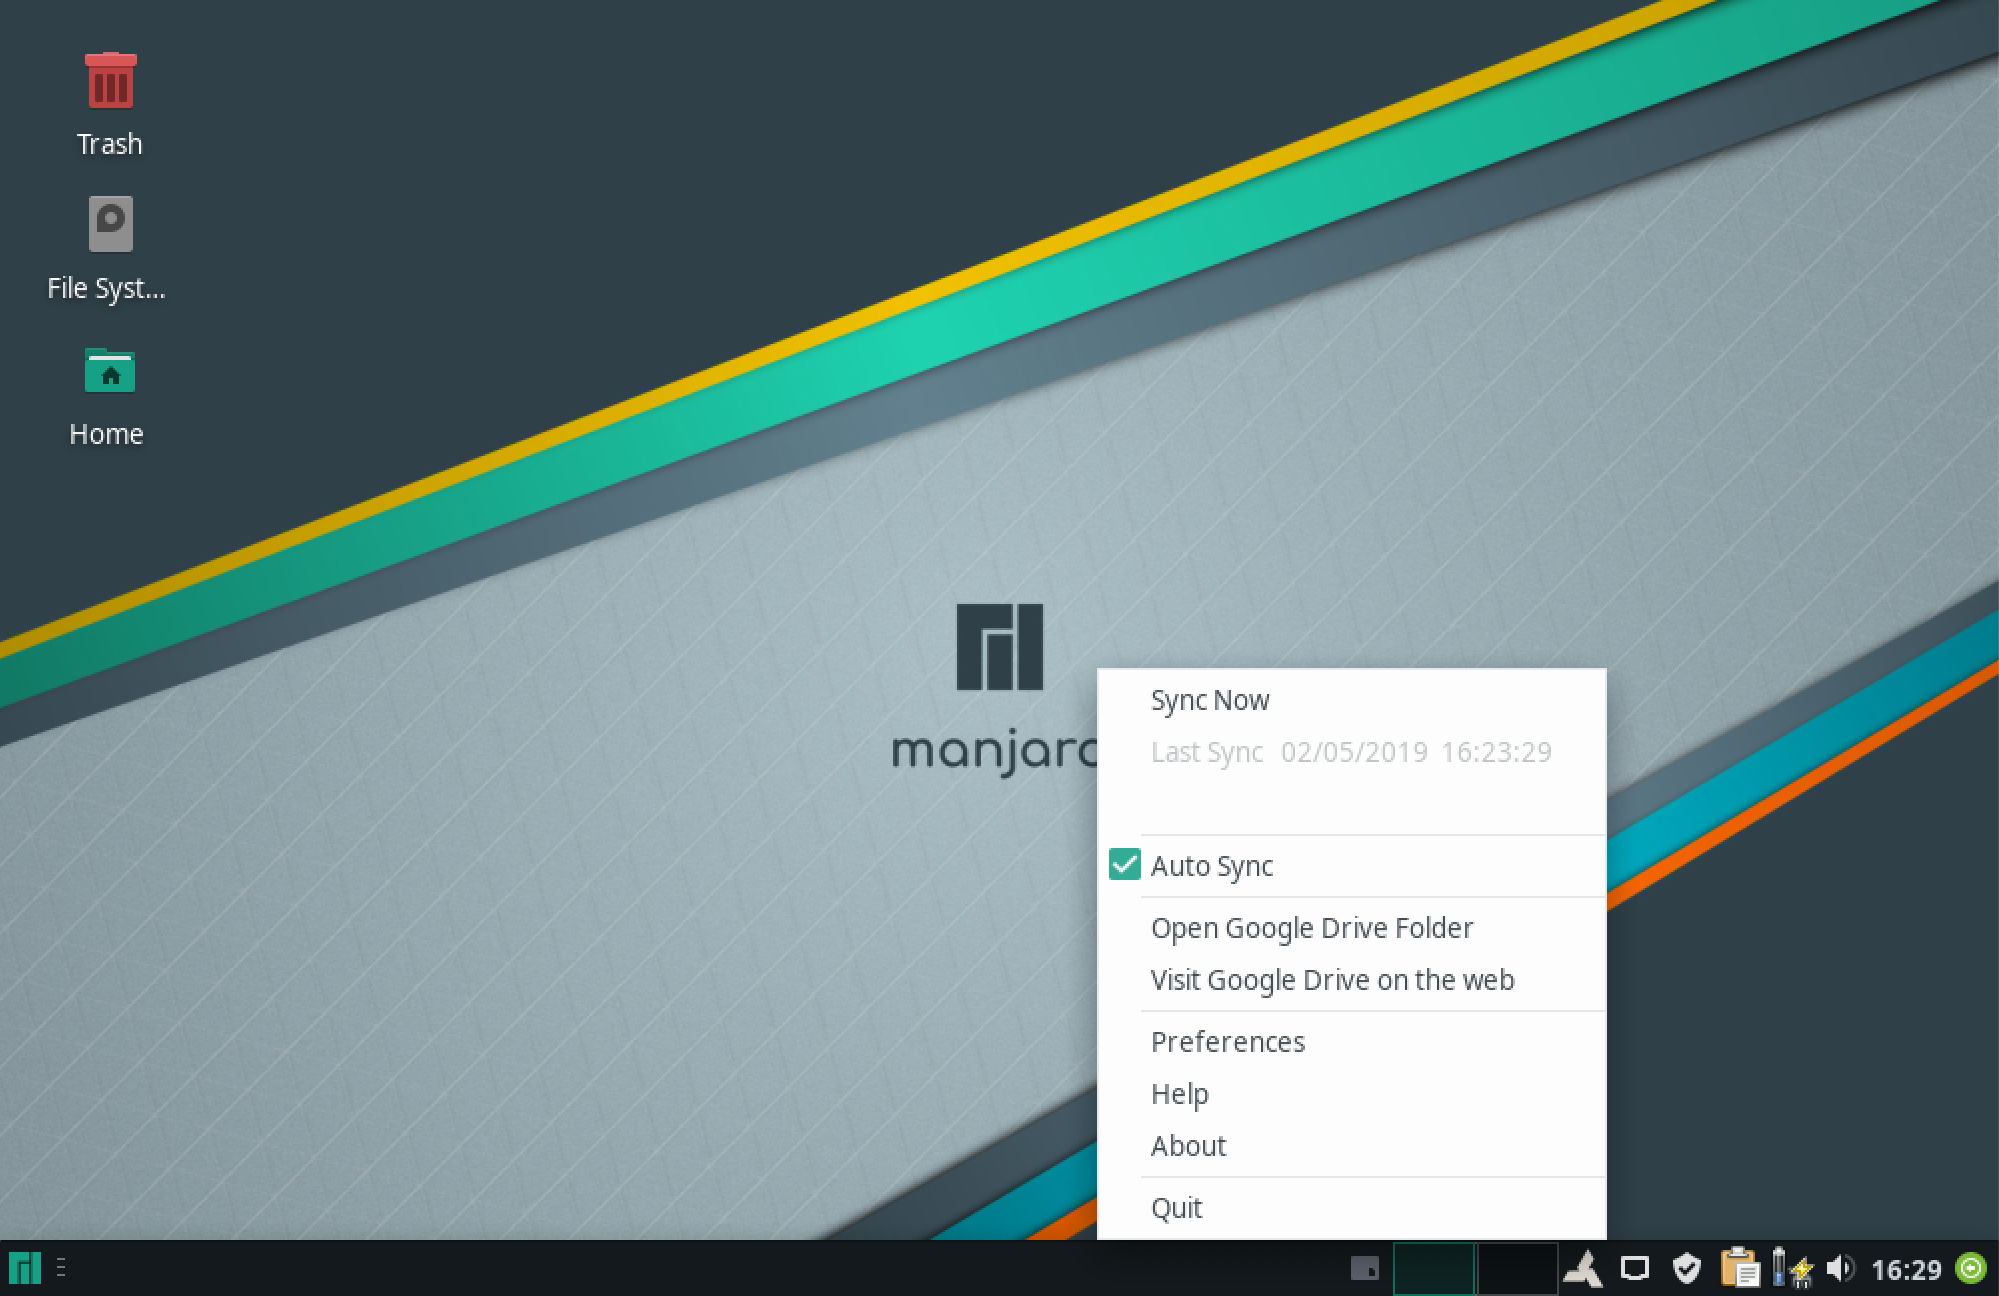The width and height of the screenshot is (1999, 1296).
Task: Open the update shield tray icon
Action: coord(1687,1268)
